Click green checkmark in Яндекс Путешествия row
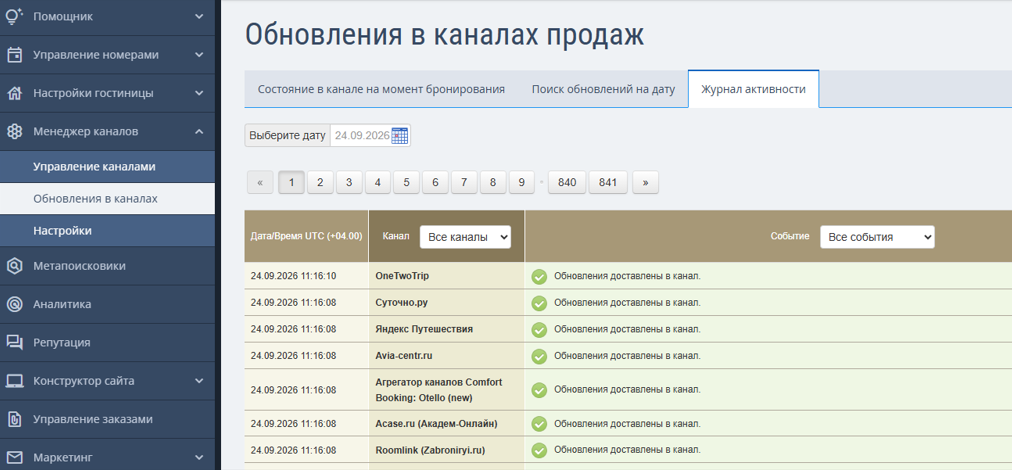 point(539,329)
